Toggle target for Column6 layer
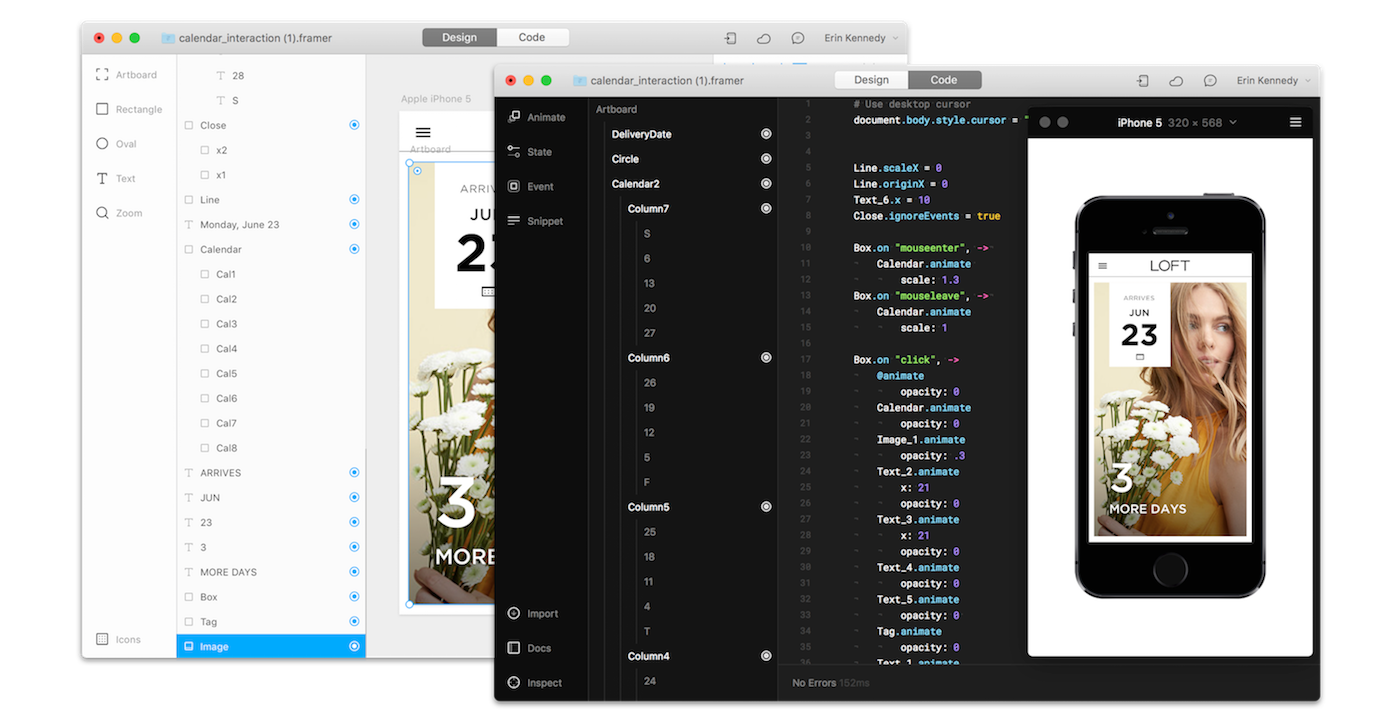This screenshot has width=1400, height=722. pos(766,357)
